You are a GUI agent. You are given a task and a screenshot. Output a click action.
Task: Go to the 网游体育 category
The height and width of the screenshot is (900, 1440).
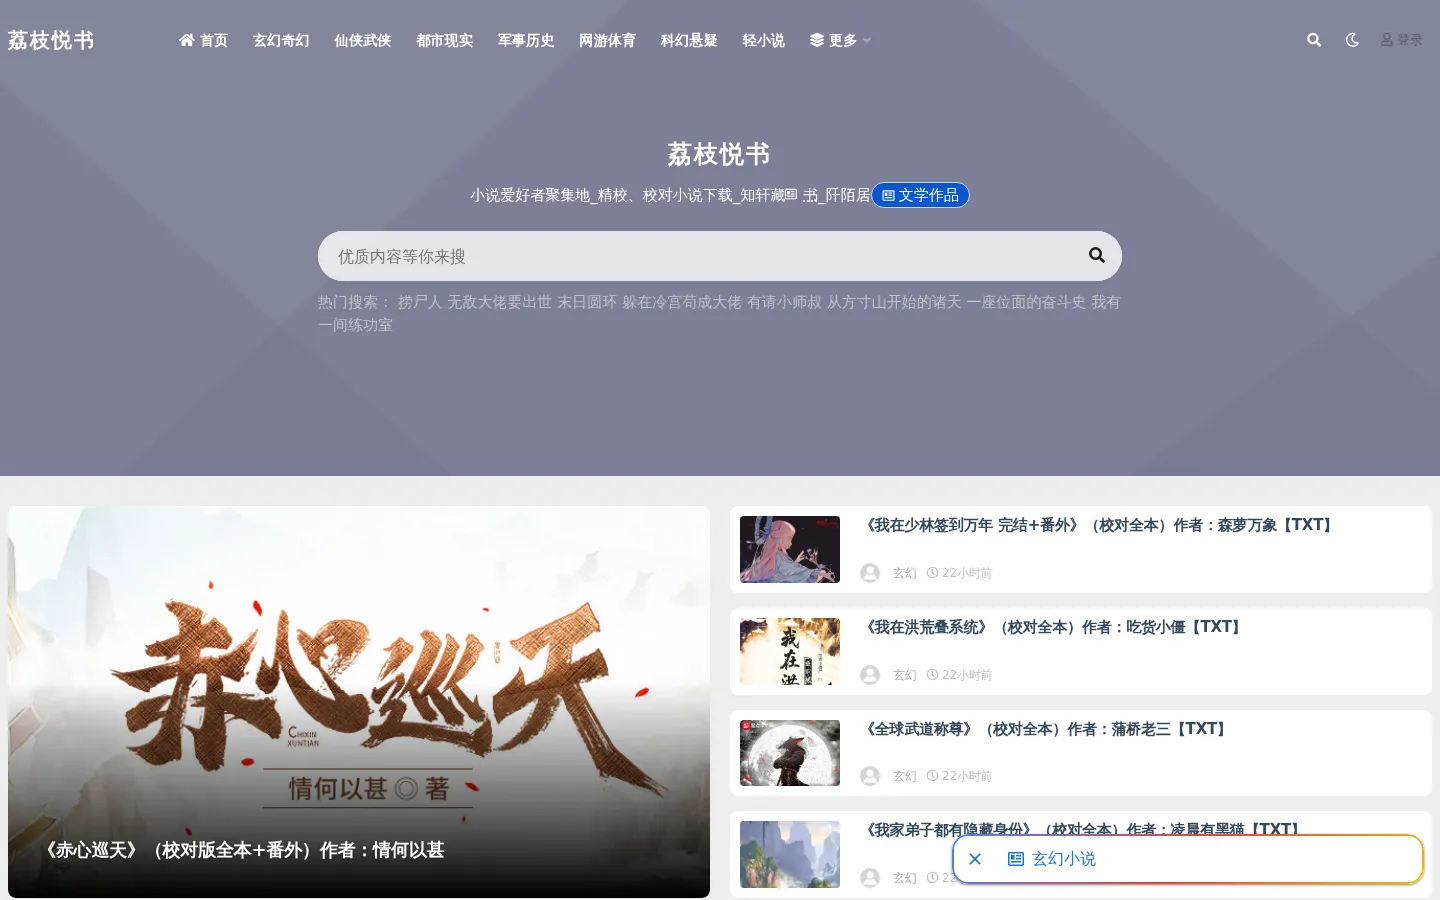pyautogui.click(x=607, y=40)
